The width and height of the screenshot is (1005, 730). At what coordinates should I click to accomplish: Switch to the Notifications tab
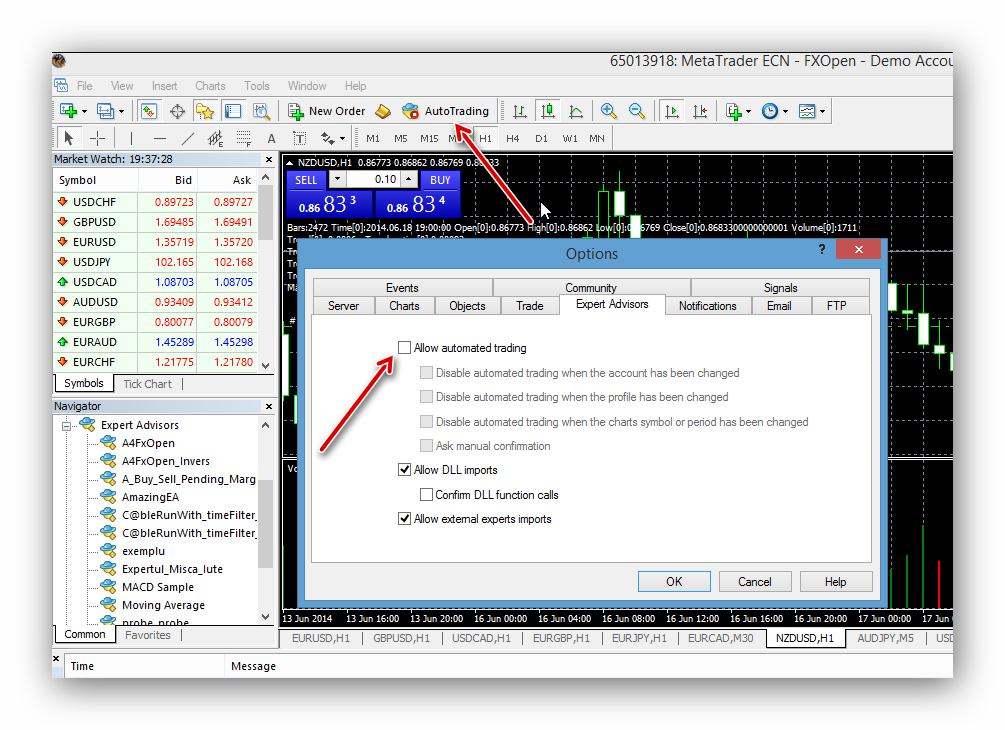[708, 306]
